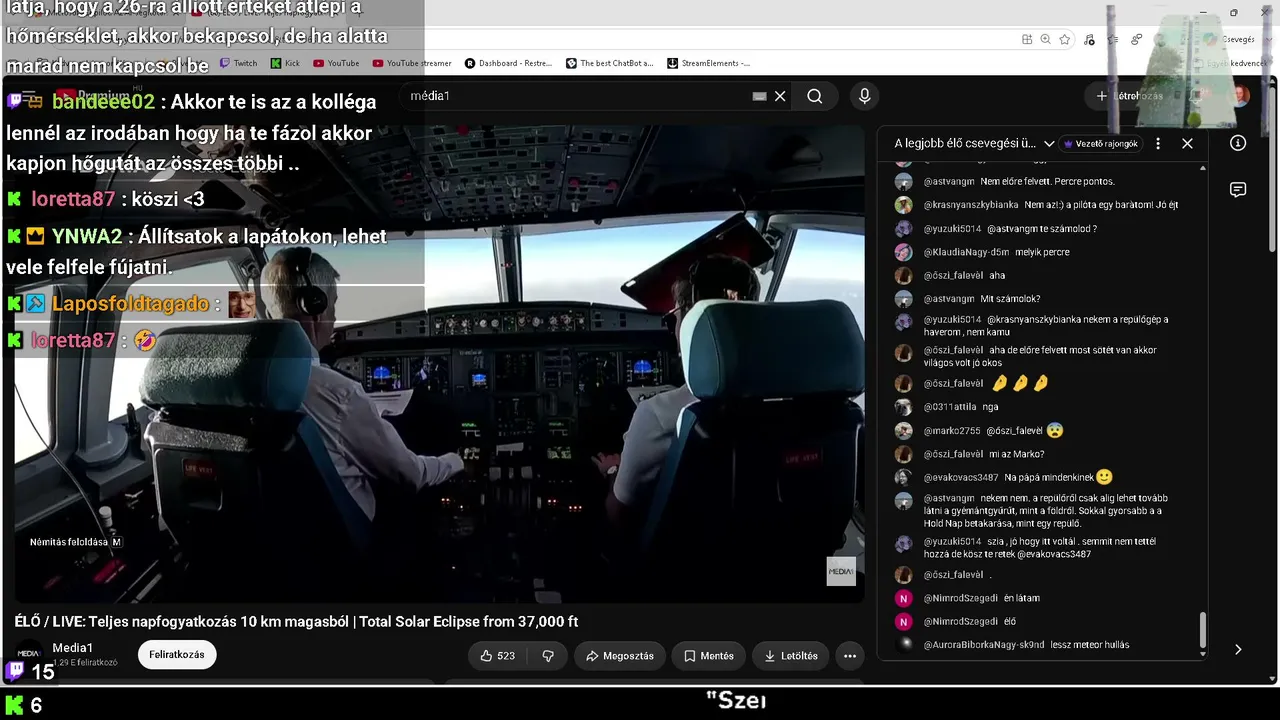Image resolution: width=1280 pixels, height=720 pixels.
Task: Open more actions ellipsis below video
Action: 850,656
